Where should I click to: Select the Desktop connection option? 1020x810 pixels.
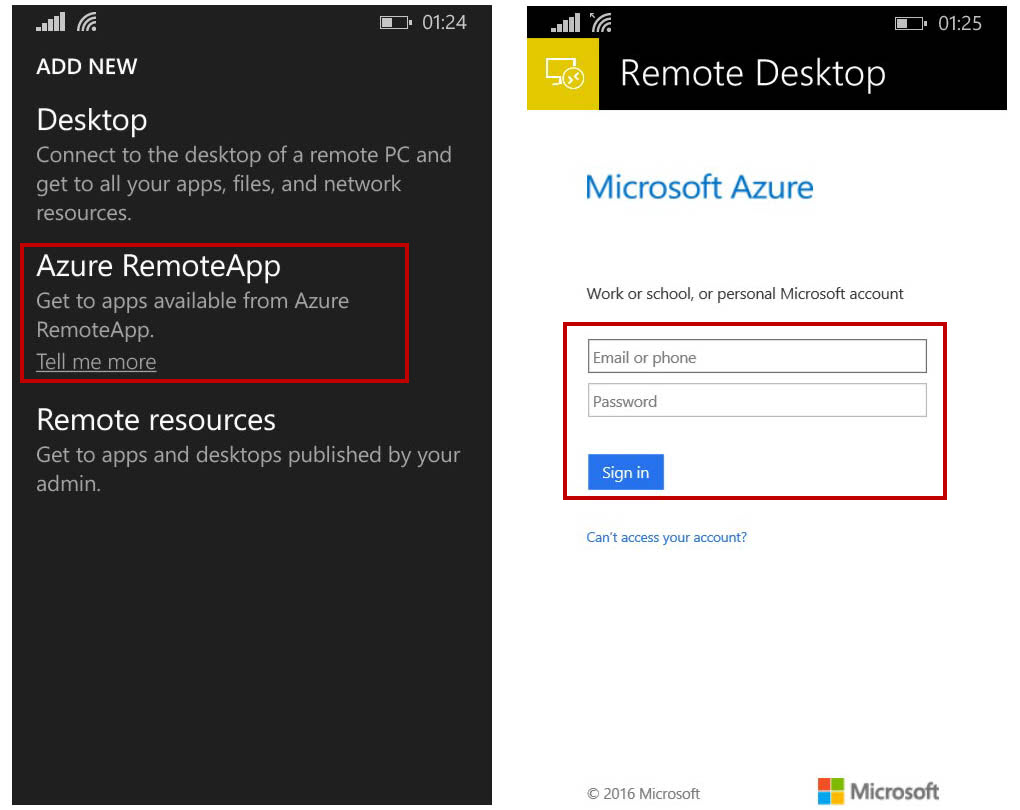[92, 120]
